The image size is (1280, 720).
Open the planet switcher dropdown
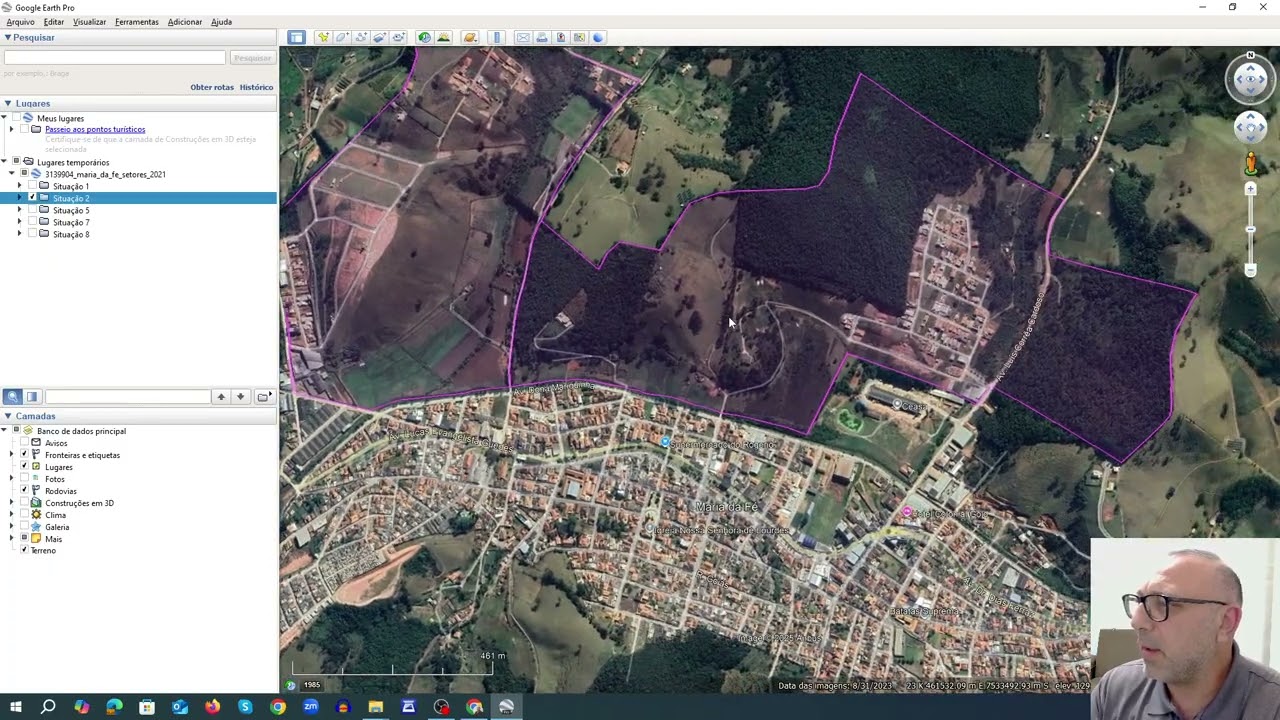point(470,37)
